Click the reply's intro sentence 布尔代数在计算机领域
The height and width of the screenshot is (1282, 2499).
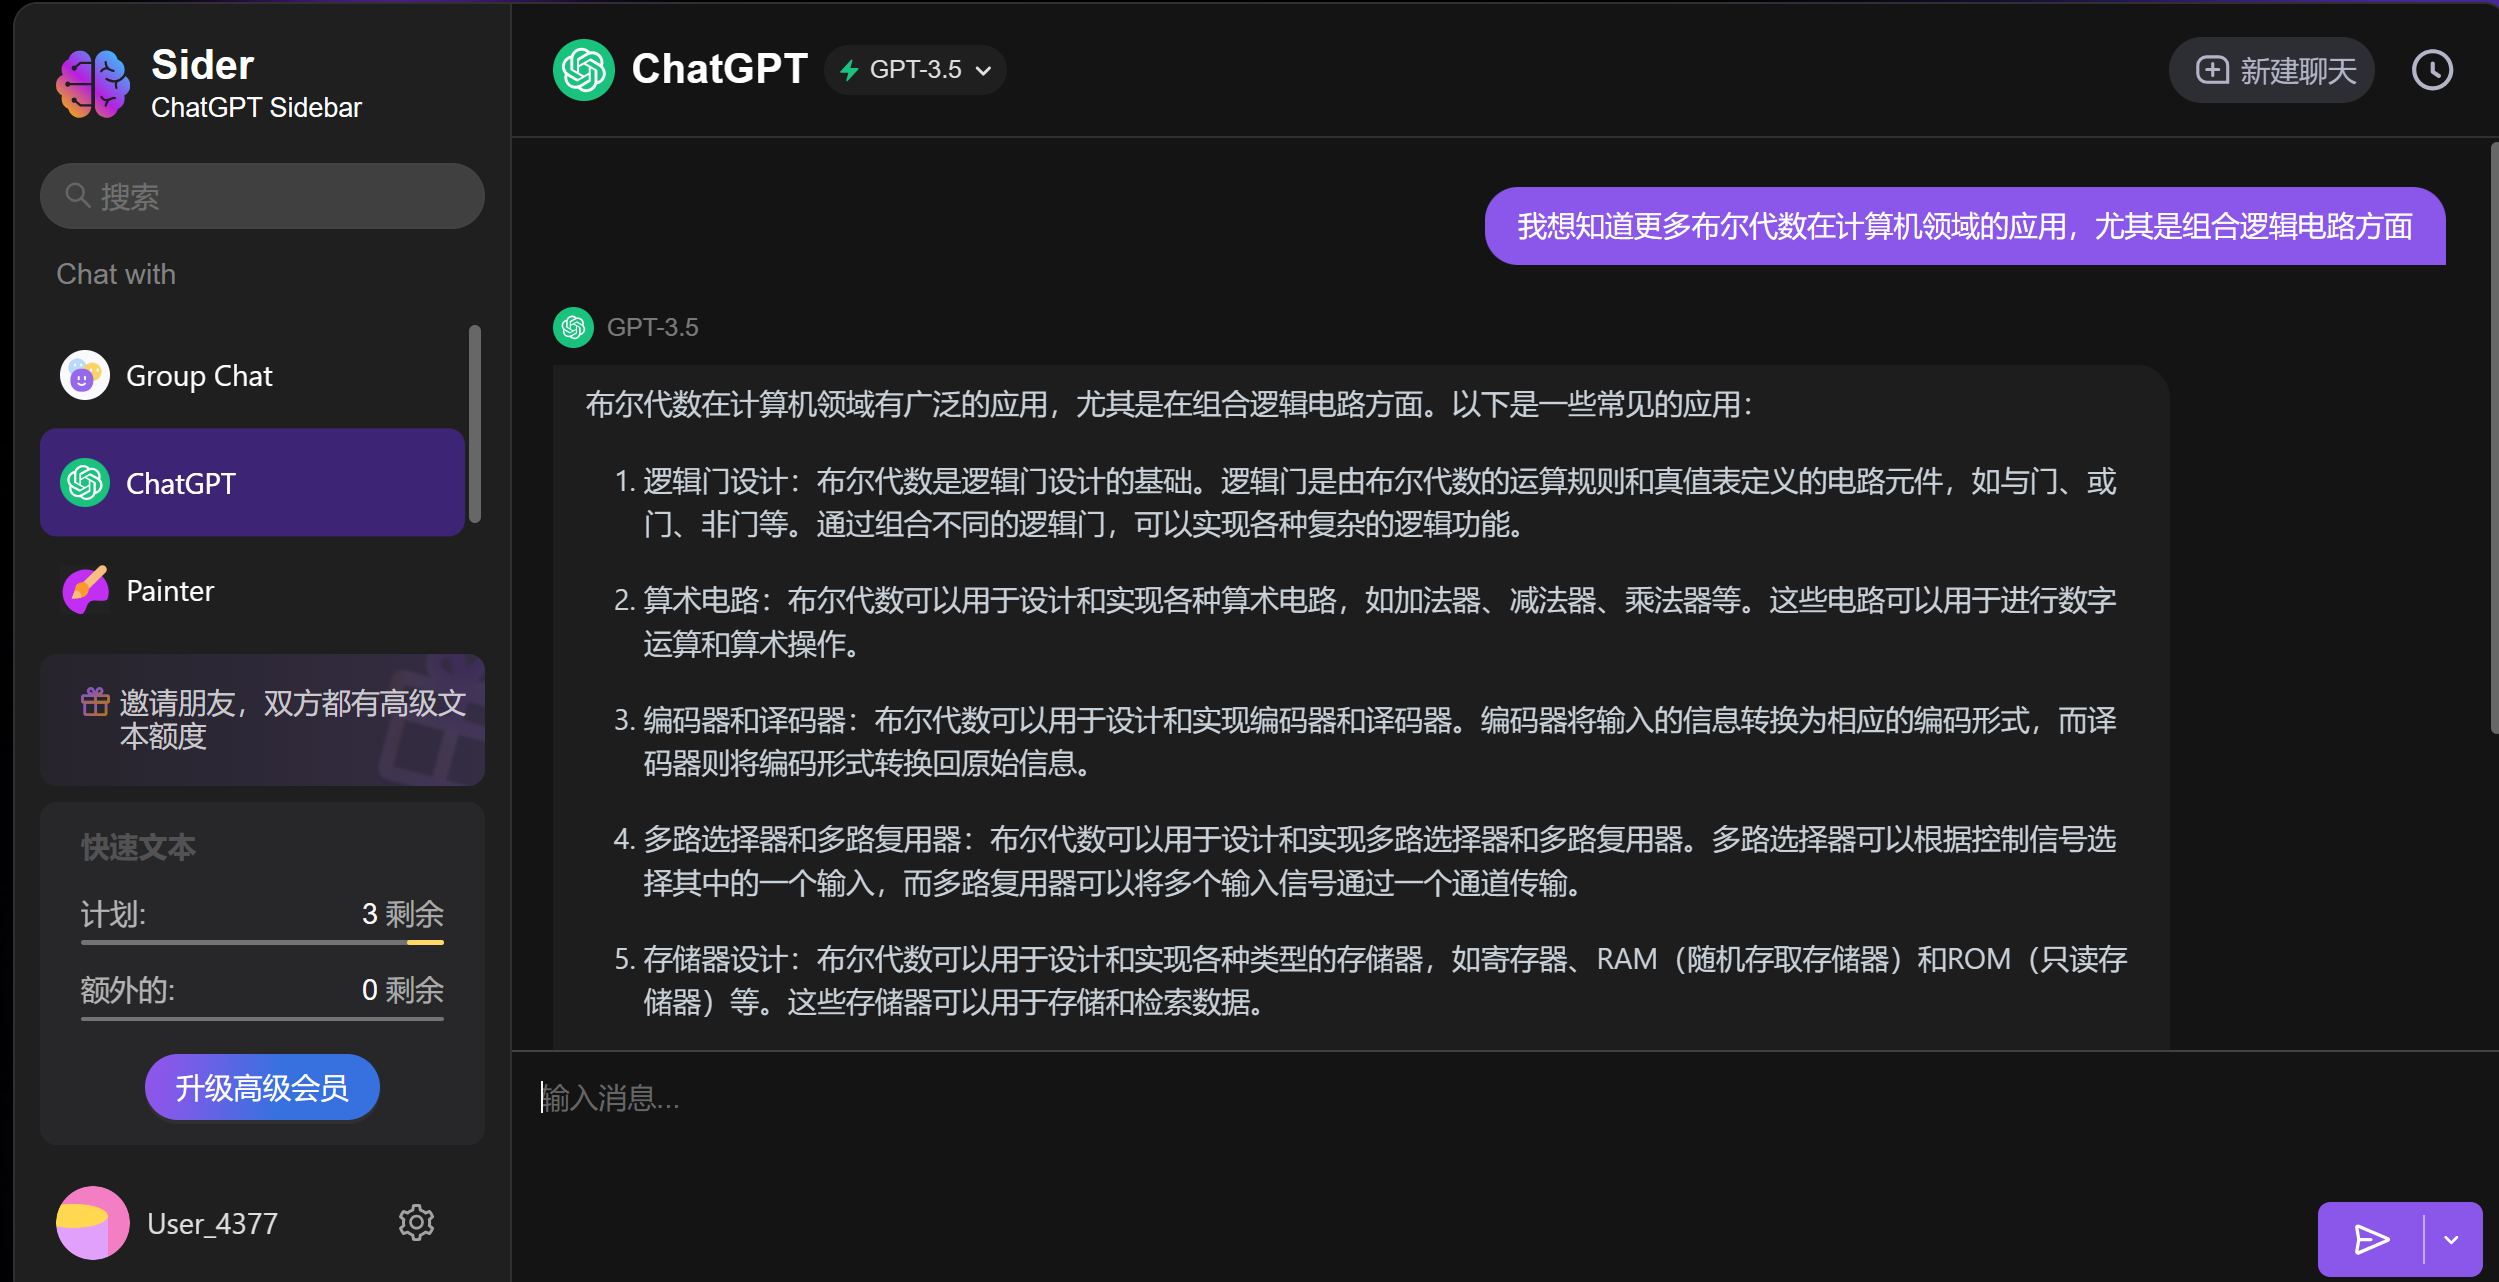pos(1168,404)
